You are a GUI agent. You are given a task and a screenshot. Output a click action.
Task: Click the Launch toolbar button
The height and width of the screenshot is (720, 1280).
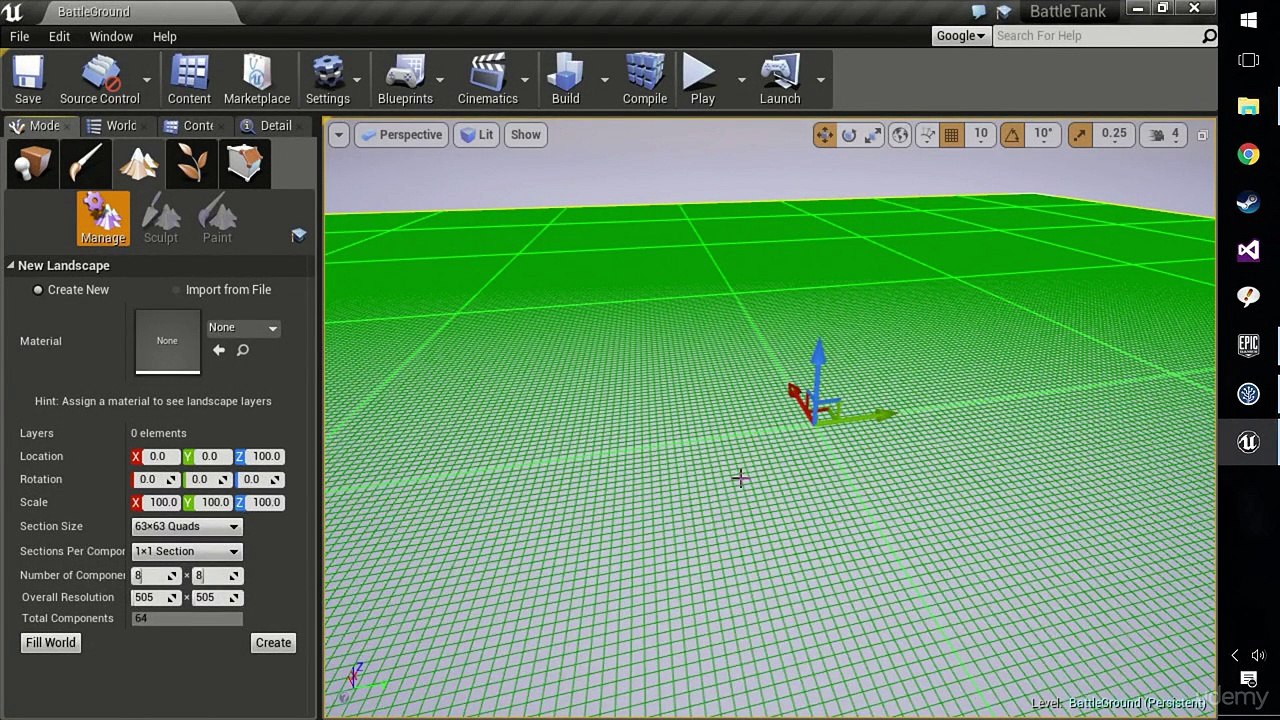(780, 80)
